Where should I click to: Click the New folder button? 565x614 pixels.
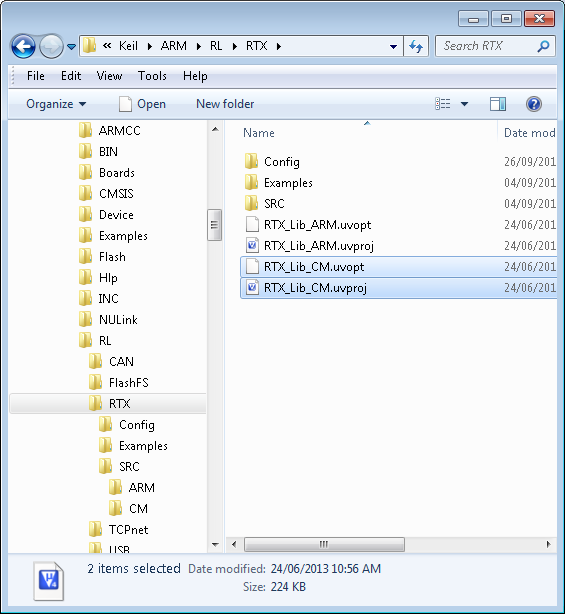click(x=225, y=104)
